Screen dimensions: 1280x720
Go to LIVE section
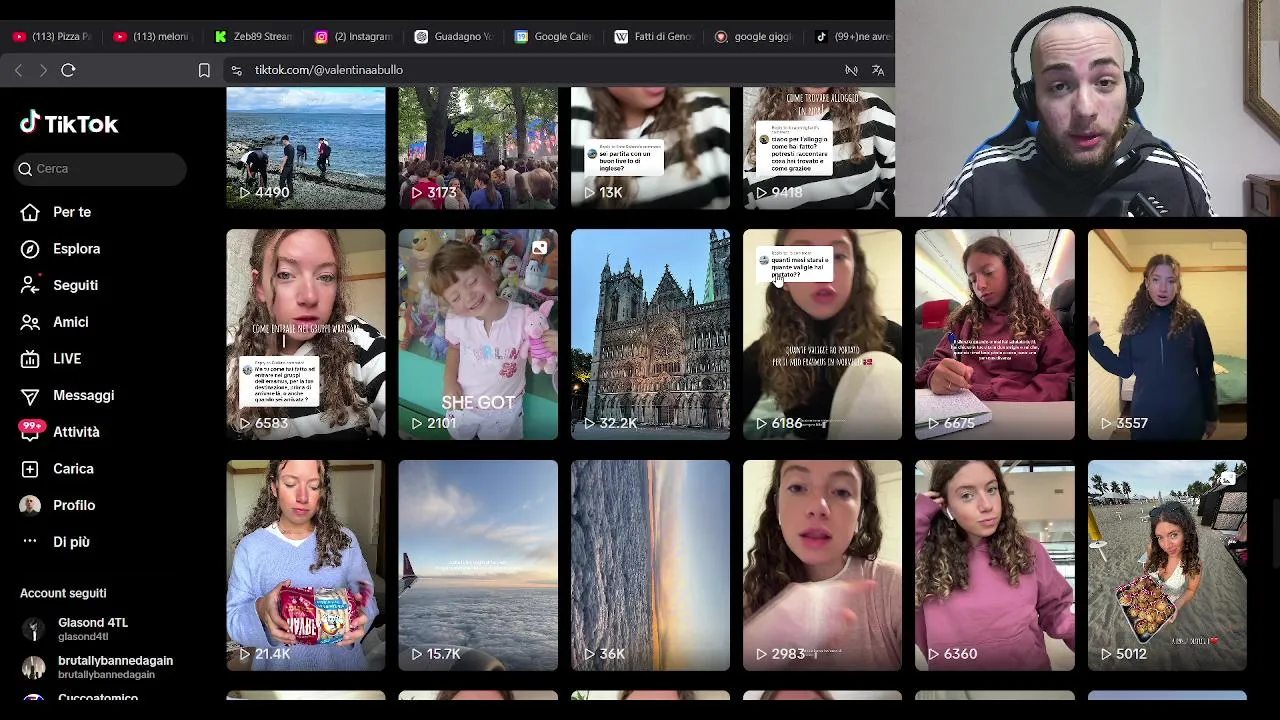click(x=67, y=359)
